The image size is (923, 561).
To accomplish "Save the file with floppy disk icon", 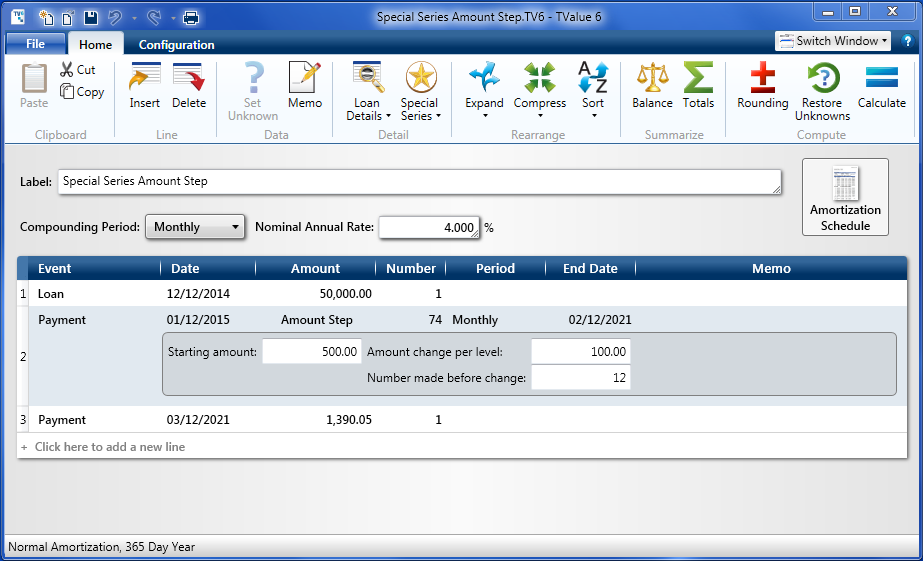I will click(x=91, y=18).
